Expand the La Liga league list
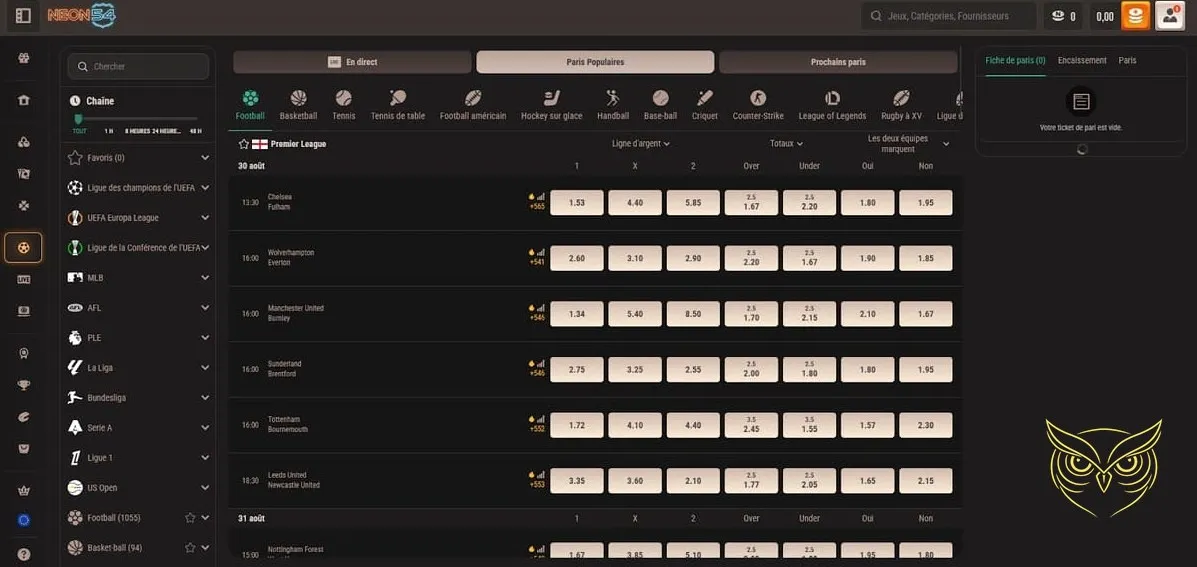Screen dimensions: 1197x567 [x=205, y=368]
